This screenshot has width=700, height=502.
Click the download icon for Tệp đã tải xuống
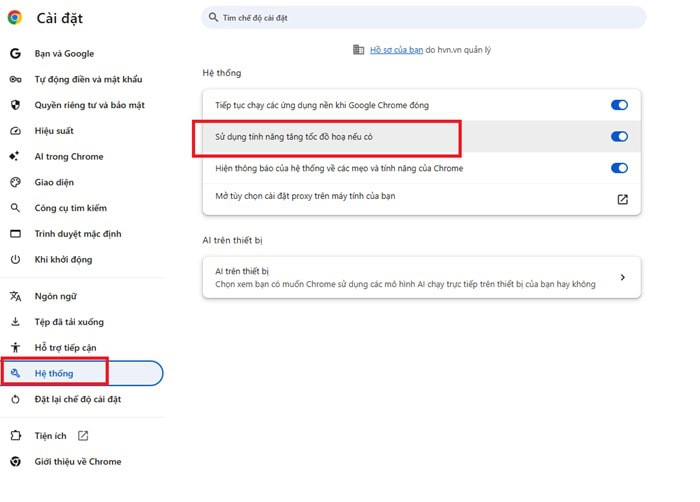pos(15,322)
